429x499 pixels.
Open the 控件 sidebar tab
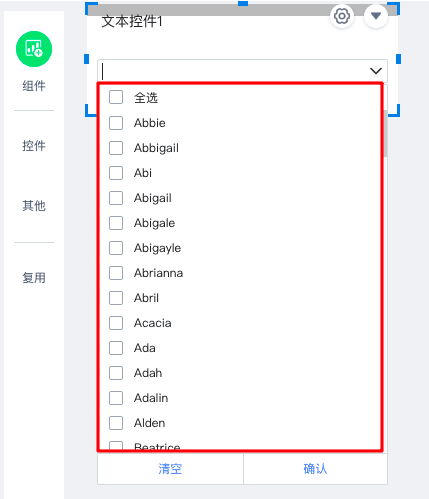34,146
